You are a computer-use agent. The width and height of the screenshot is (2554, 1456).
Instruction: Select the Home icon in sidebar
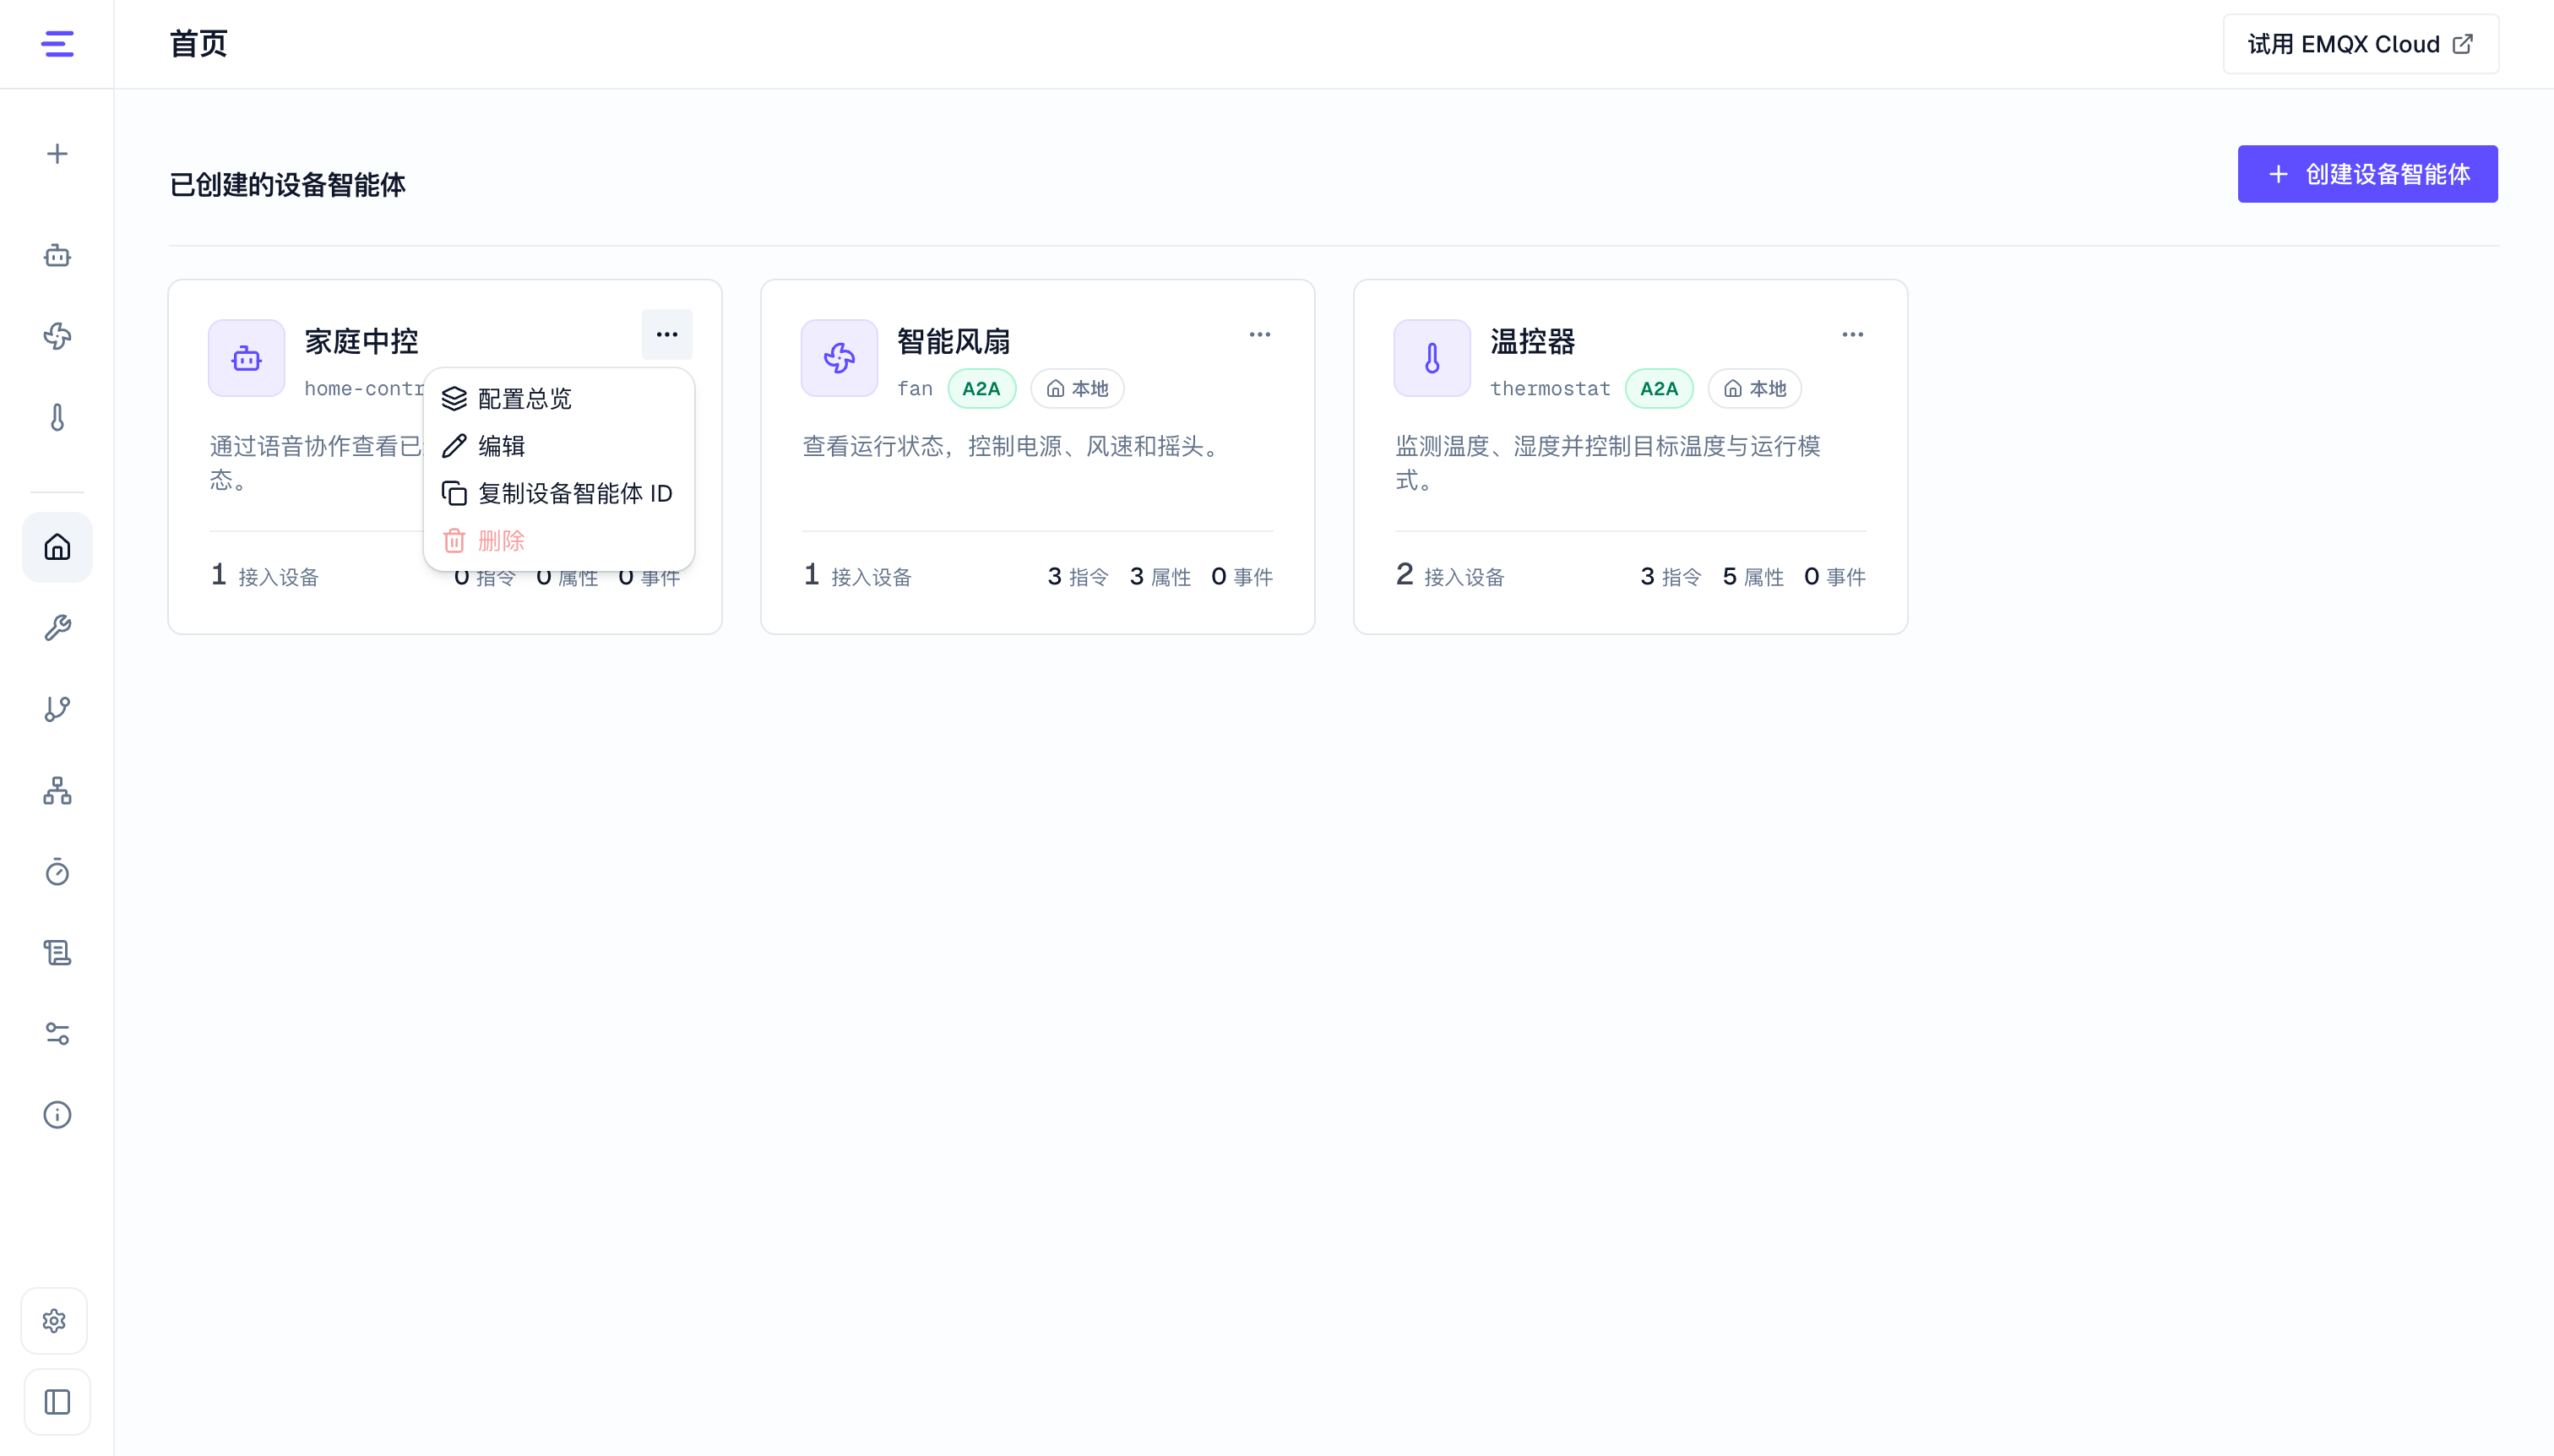pos(57,547)
